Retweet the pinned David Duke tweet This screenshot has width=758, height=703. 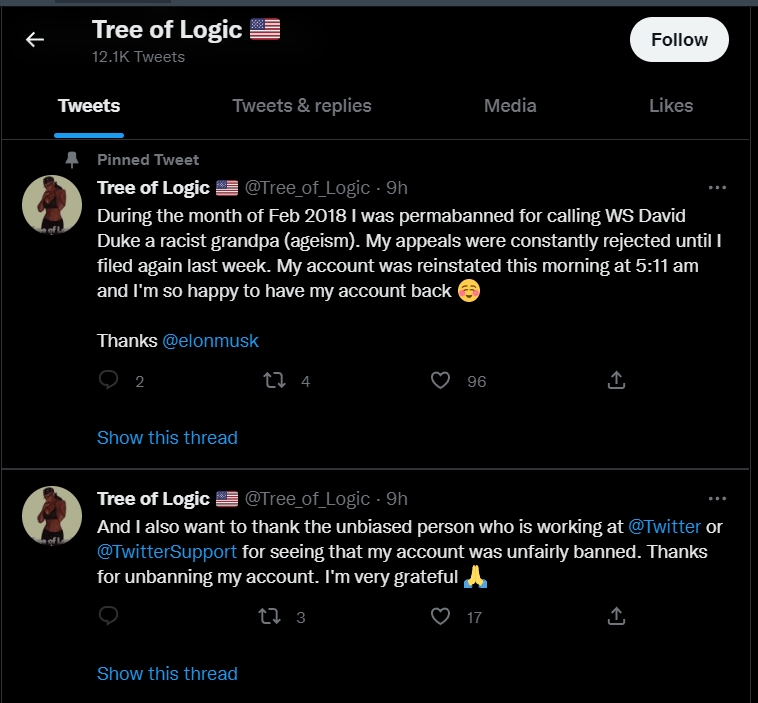(x=274, y=381)
